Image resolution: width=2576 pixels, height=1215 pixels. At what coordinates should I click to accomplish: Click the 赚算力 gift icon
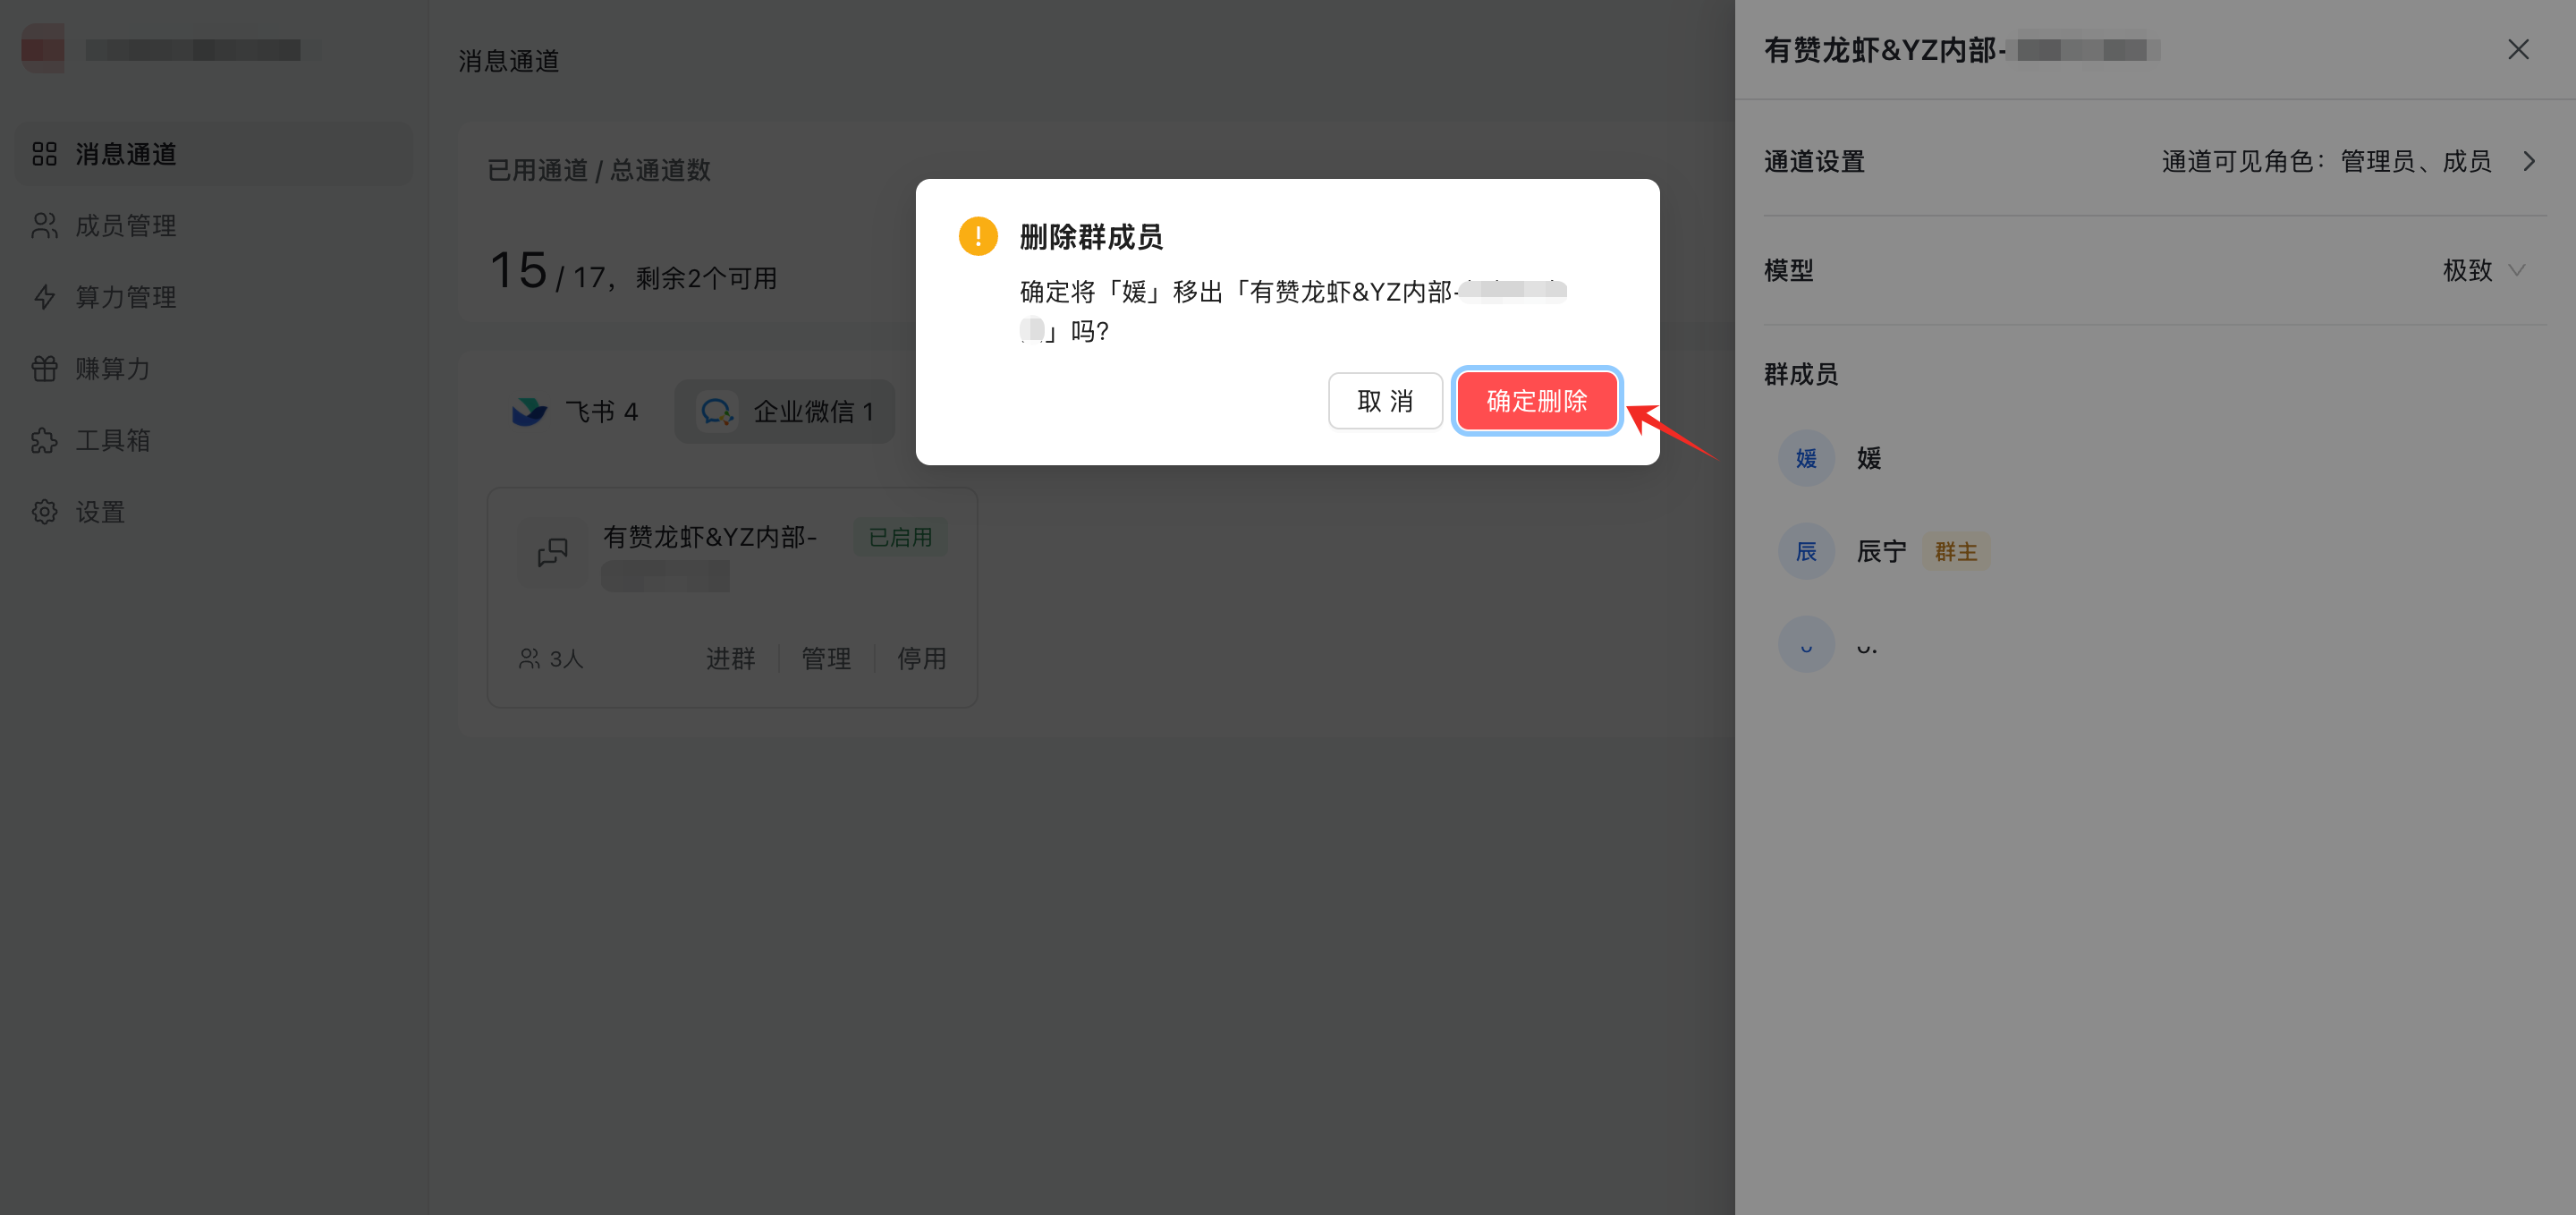tap(44, 369)
